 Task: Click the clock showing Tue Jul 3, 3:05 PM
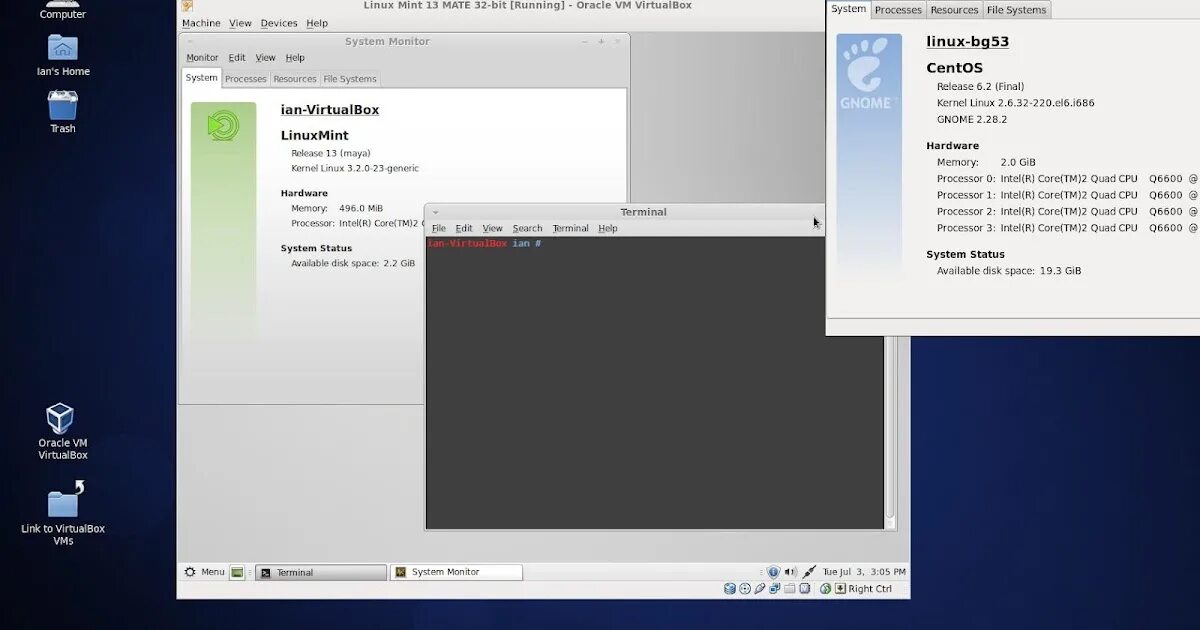pos(864,572)
